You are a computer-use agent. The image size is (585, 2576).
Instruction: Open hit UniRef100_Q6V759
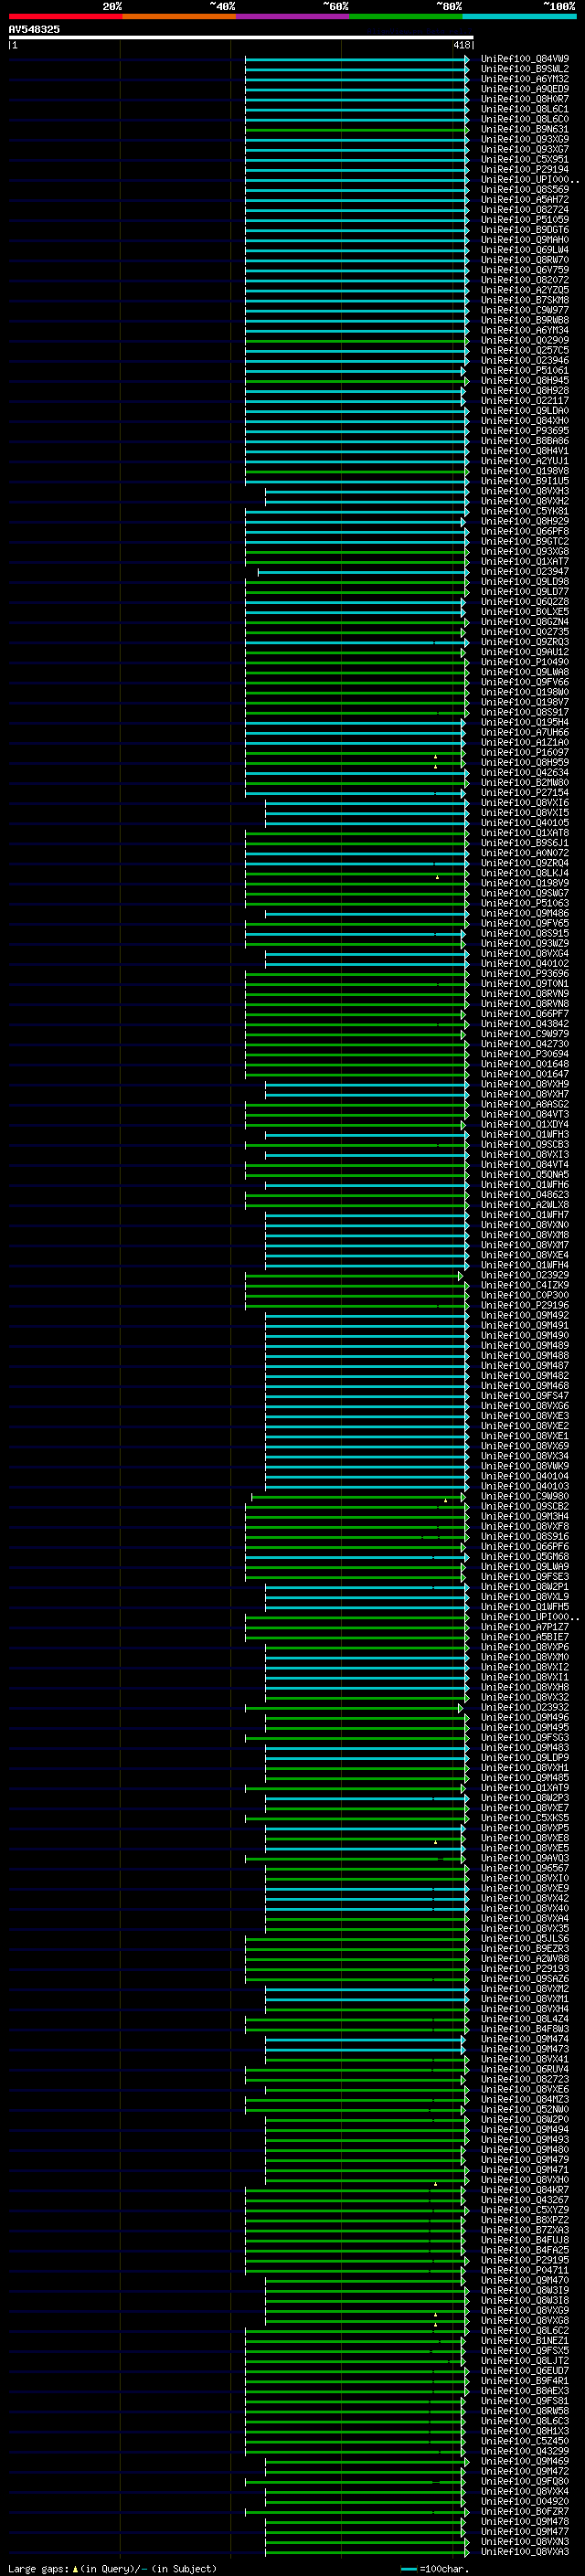pyautogui.click(x=525, y=270)
